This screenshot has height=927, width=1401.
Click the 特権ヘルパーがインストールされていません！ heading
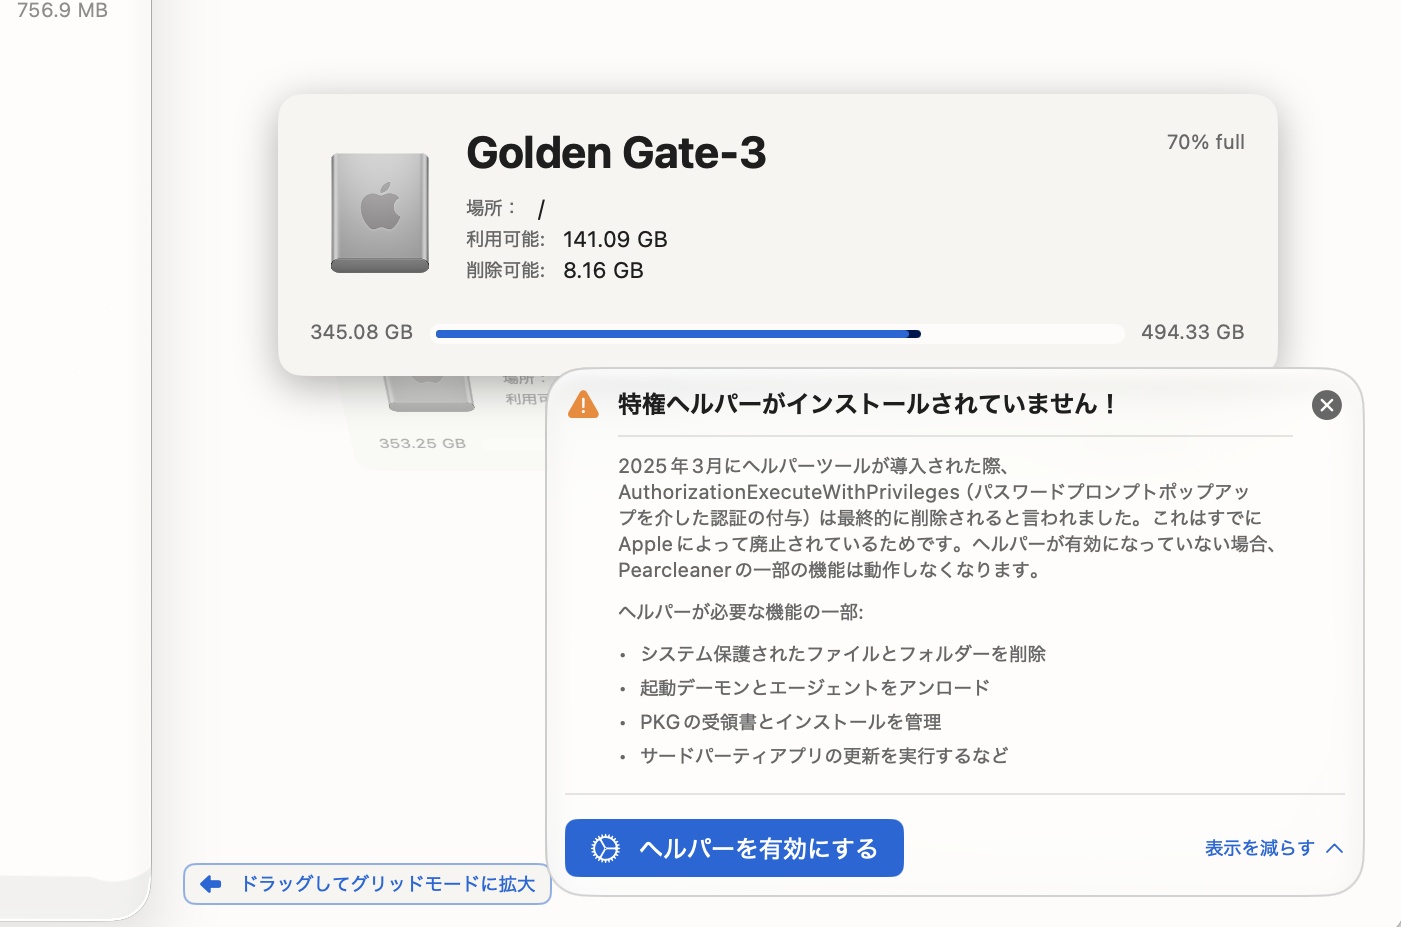[868, 404]
